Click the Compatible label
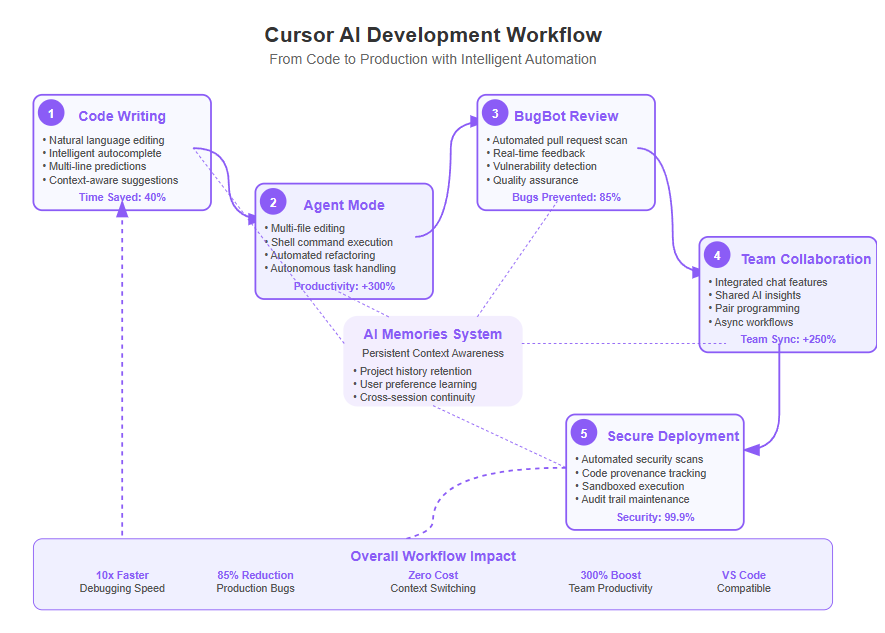This screenshot has height=633, width=885. 744,588
